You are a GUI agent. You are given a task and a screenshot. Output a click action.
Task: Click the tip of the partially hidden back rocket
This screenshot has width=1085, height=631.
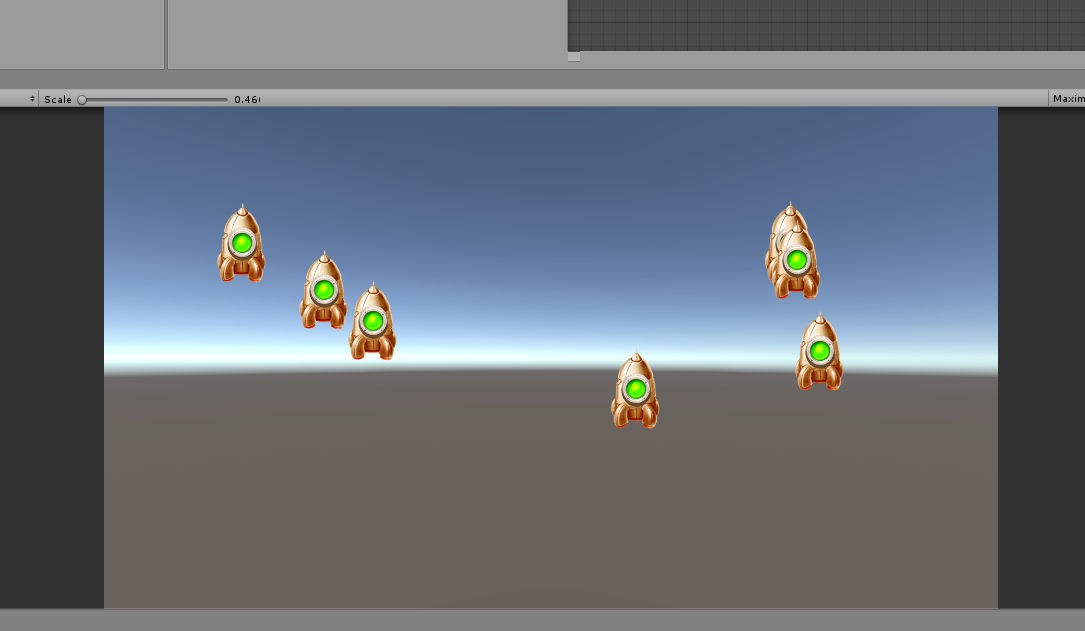click(789, 209)
